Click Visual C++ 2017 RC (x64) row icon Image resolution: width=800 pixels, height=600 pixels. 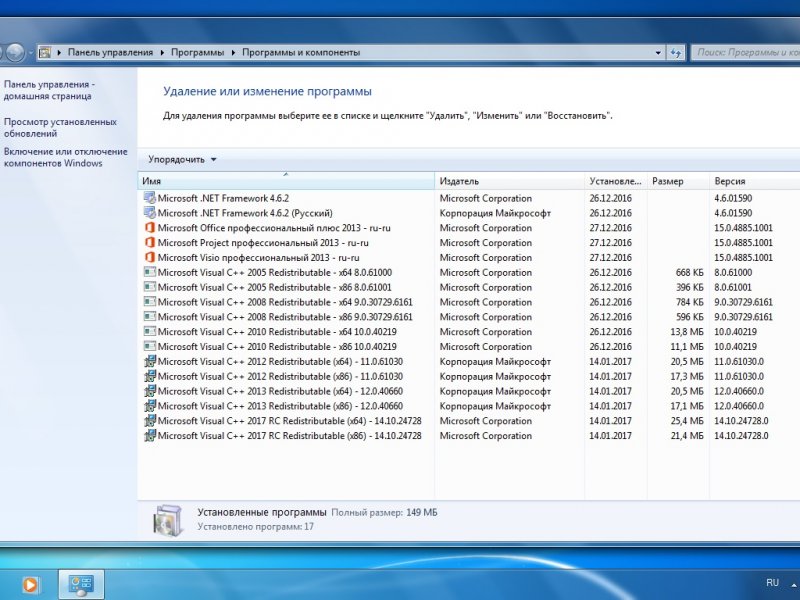149,420
